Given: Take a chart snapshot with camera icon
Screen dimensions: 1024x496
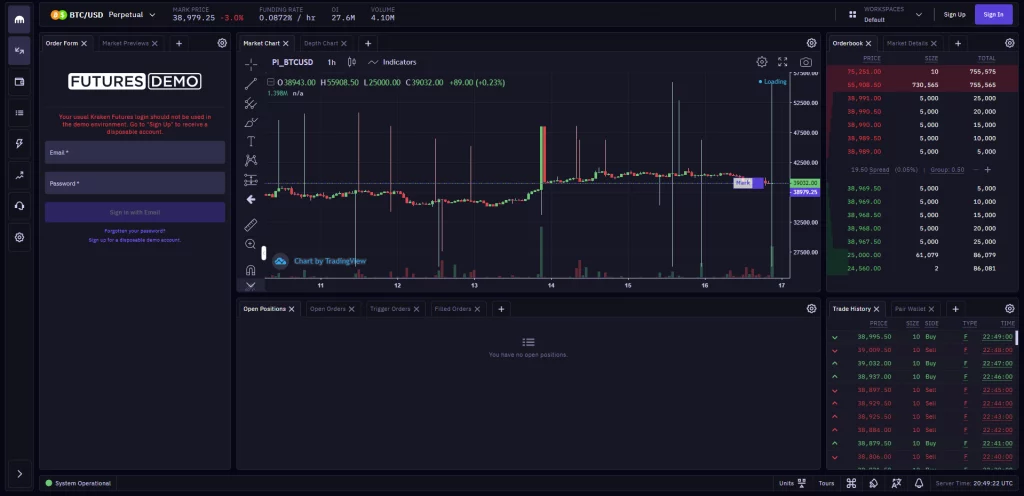Looking at the screenshot, I should [x=806, y=62].
